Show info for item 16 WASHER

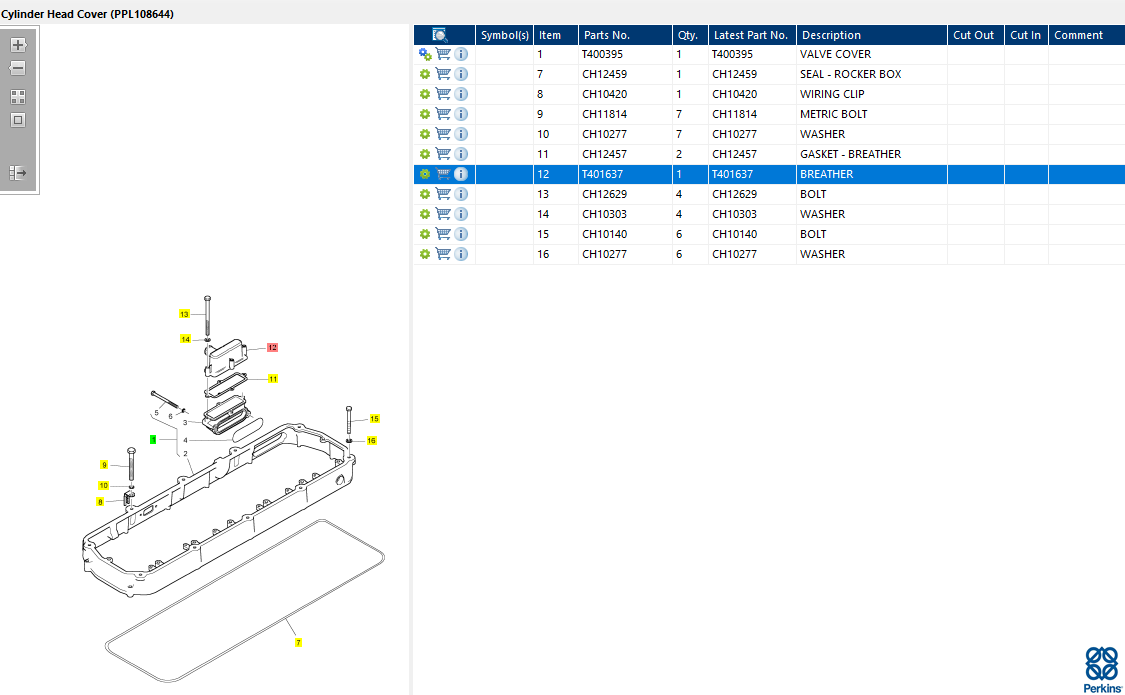(x=461, y=255)
